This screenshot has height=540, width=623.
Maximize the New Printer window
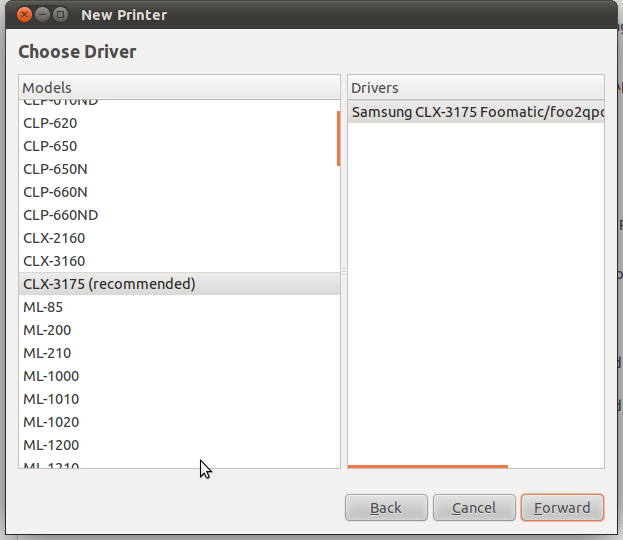click(60, 15)
